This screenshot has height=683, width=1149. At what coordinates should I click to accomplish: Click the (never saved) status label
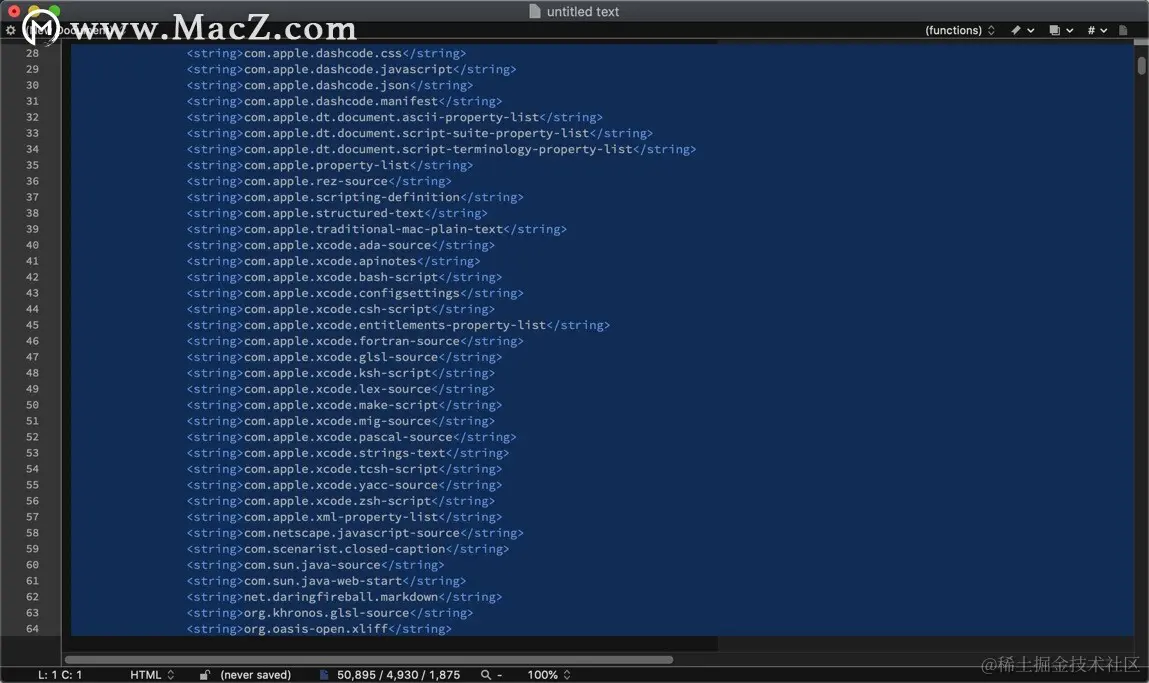(256, 674)
